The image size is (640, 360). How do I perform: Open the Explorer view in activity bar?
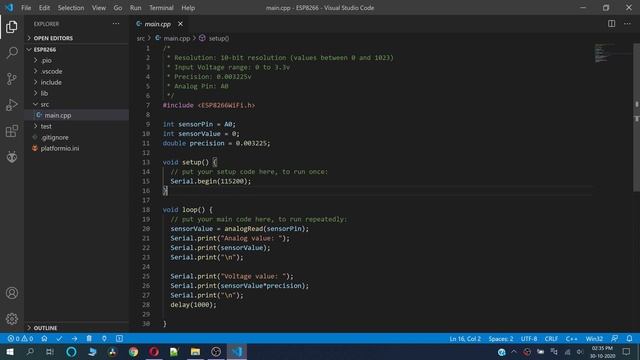click(12, 27)
